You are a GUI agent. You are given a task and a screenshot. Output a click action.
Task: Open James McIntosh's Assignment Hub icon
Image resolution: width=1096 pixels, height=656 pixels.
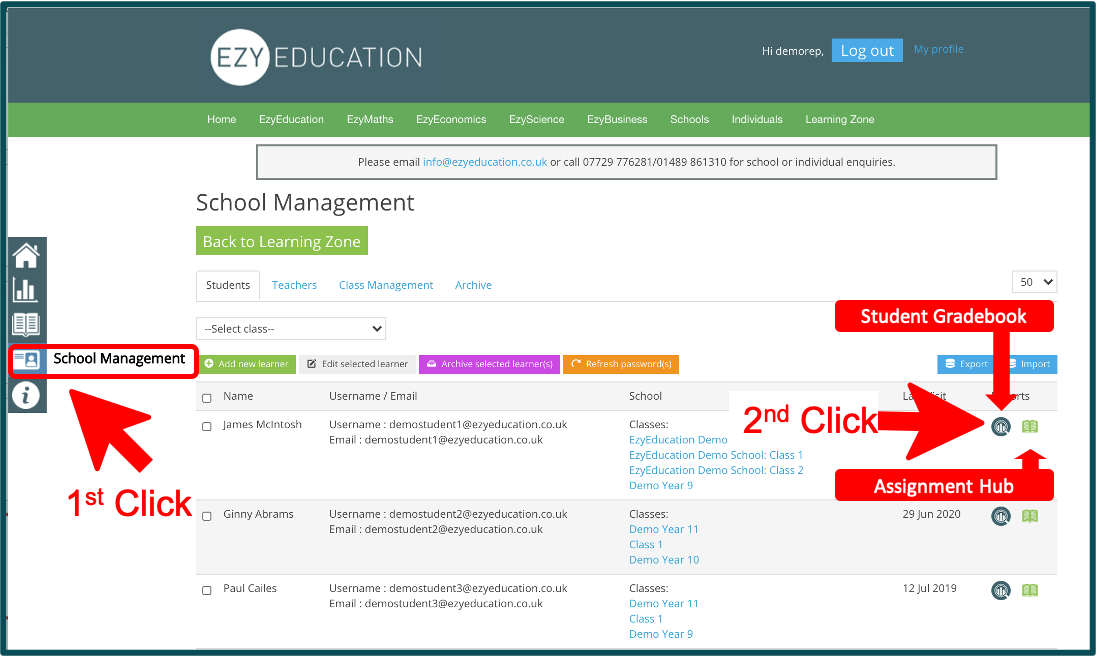pos(1030,426)
